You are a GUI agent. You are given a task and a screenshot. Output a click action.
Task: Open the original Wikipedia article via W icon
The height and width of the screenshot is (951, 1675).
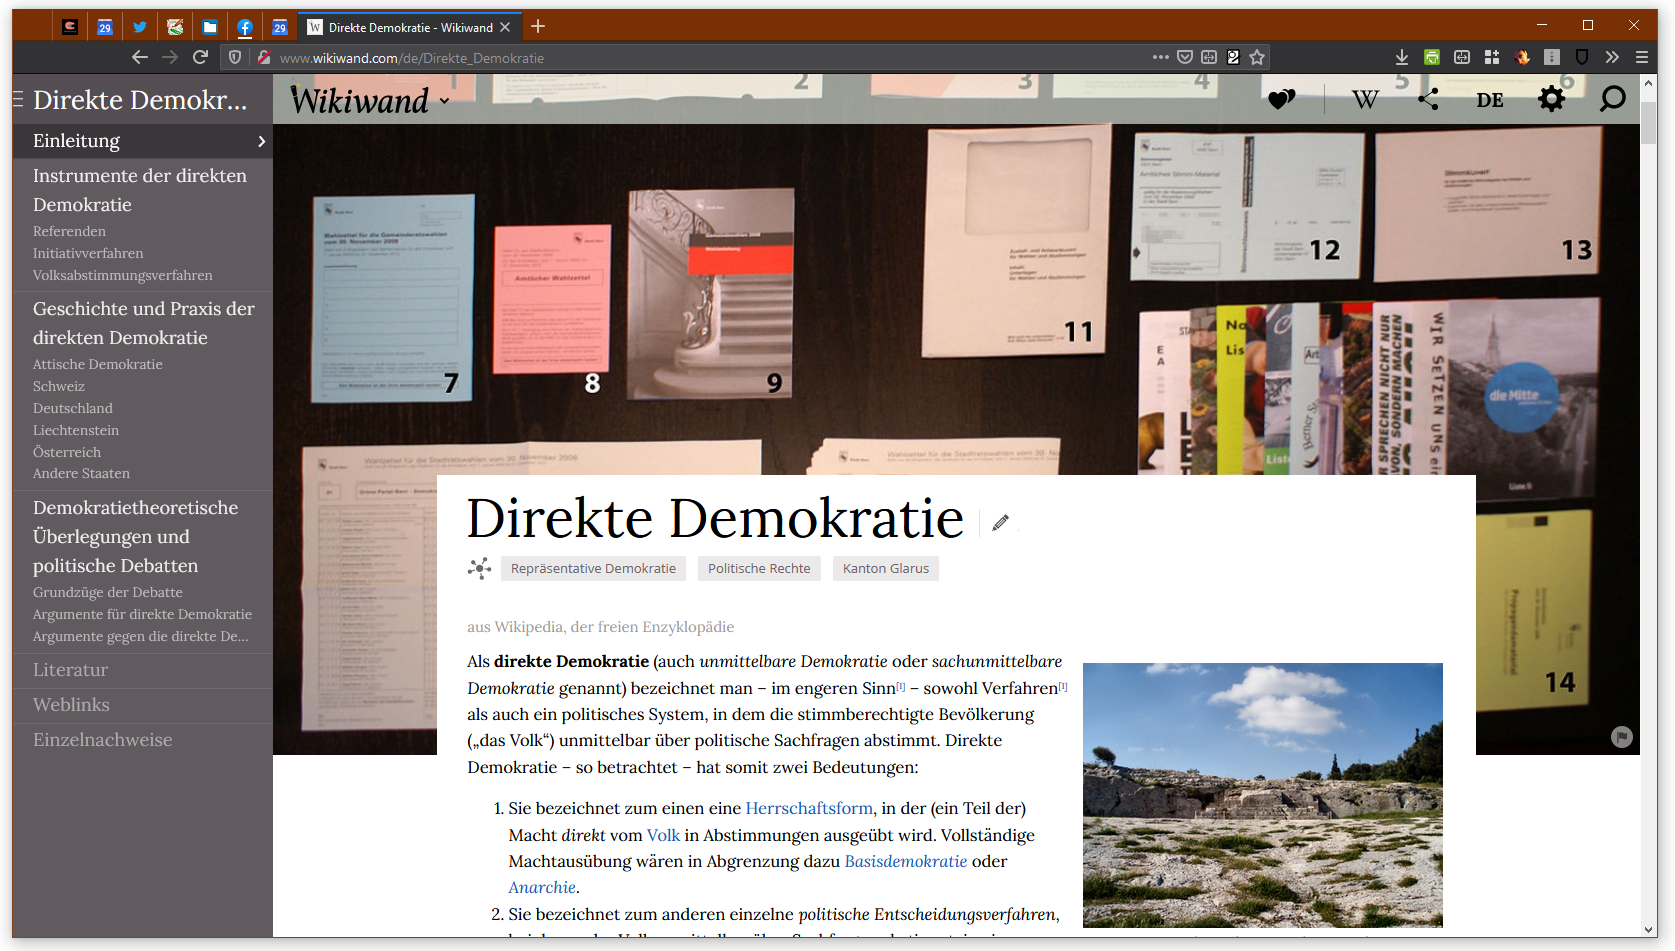[1365, 99]
